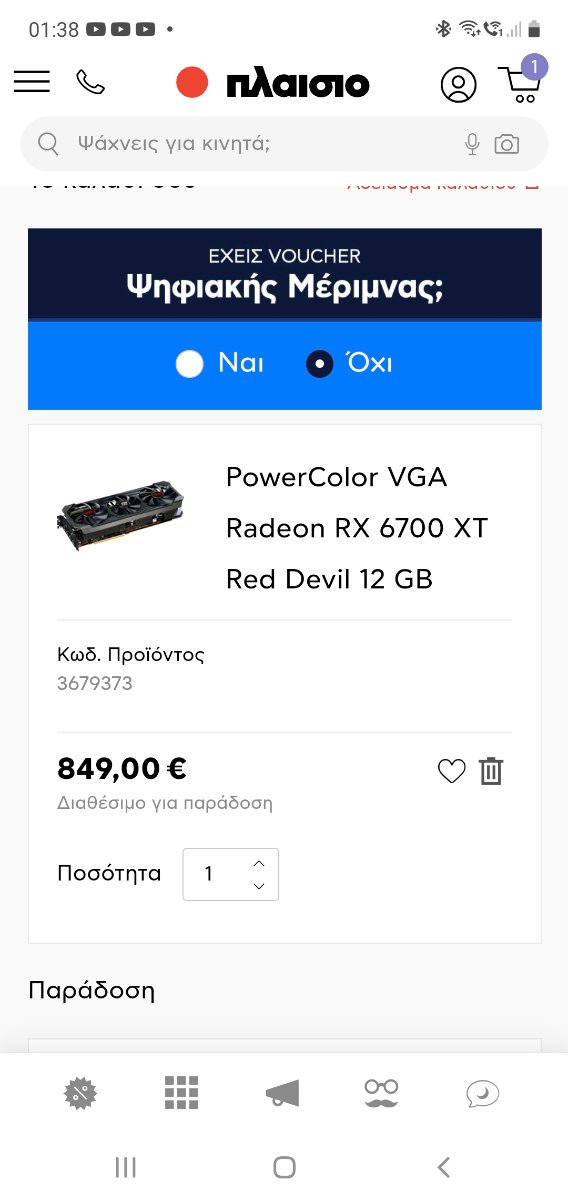Tap the πλαισιο logo
This screenshot has height=1200, width=568.
point(273,83)
